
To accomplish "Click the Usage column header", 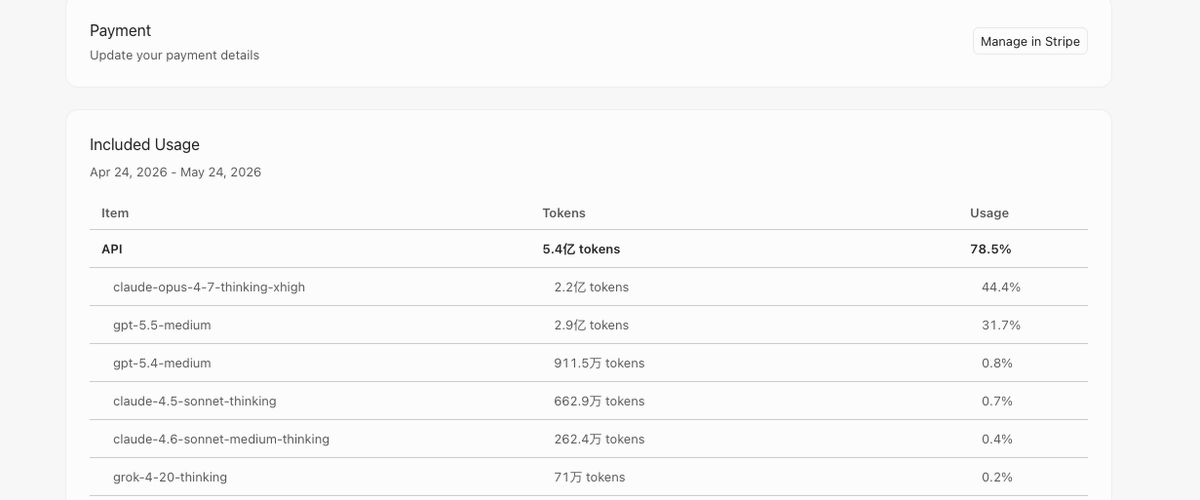I will click(989, 213).
